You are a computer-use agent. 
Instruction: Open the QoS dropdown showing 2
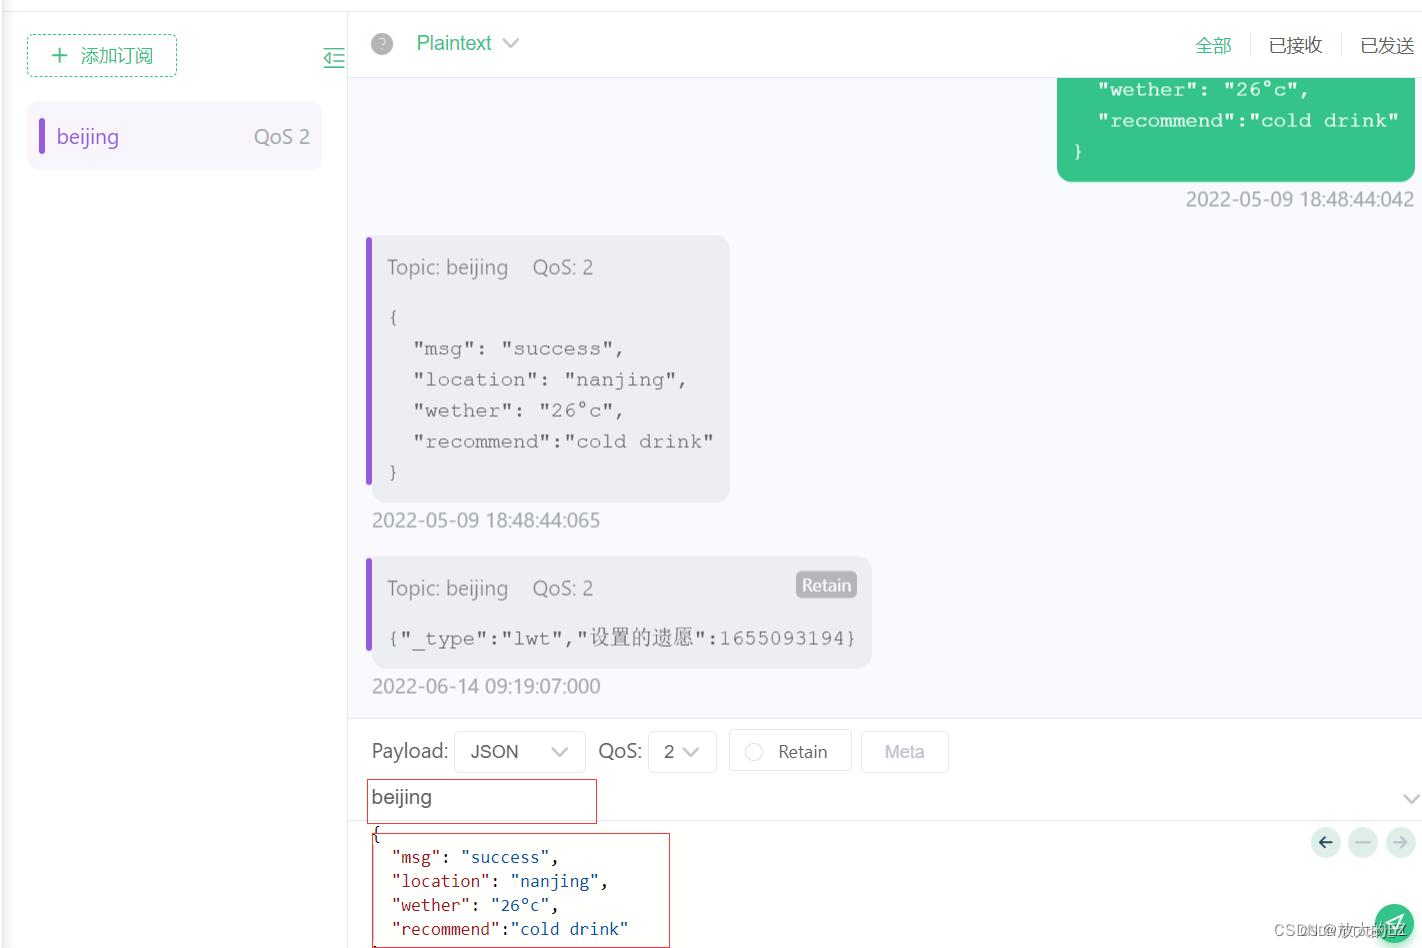pyautogui.click(x=682, y=750)
